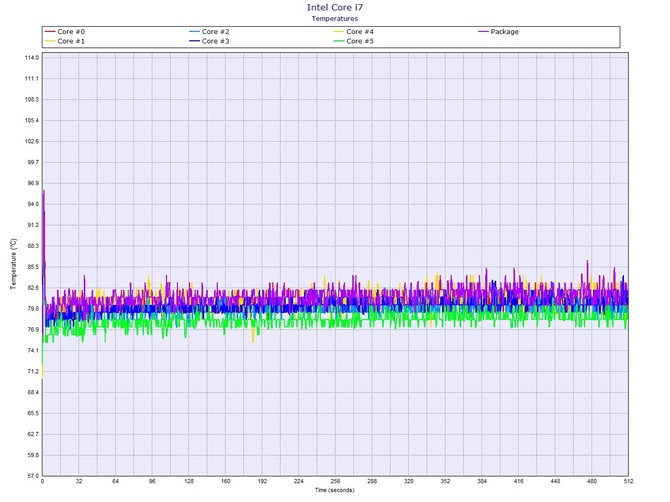Screen dimensions: 670x502
Task: Click the 384 x-axis tick label
Action: (482, 481)
